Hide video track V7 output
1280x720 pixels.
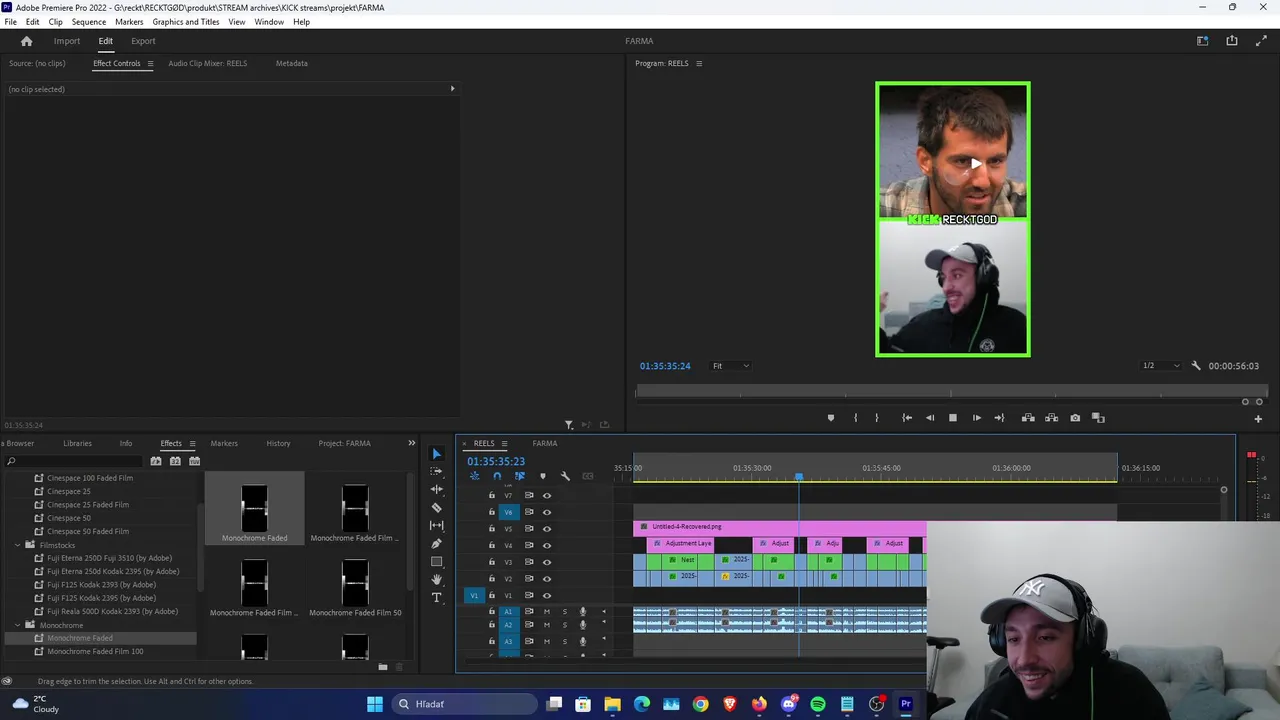(x=546, y=495)
